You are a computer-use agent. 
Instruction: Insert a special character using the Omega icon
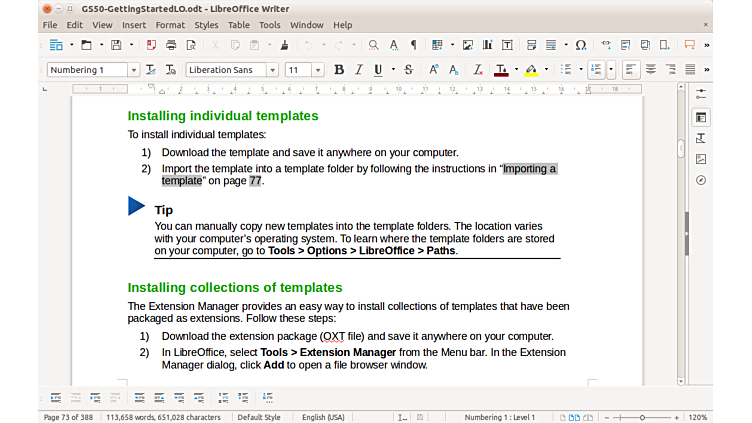tap(581, 45)
